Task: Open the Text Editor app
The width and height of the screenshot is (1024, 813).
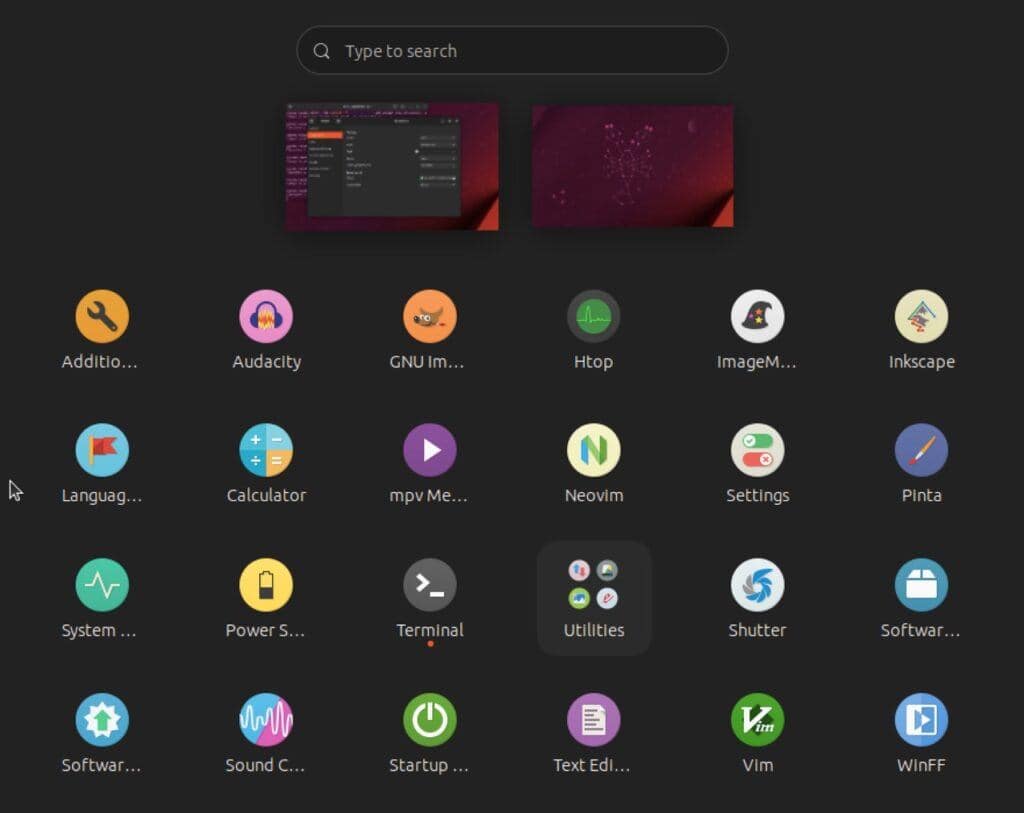Action: point(594,720)
